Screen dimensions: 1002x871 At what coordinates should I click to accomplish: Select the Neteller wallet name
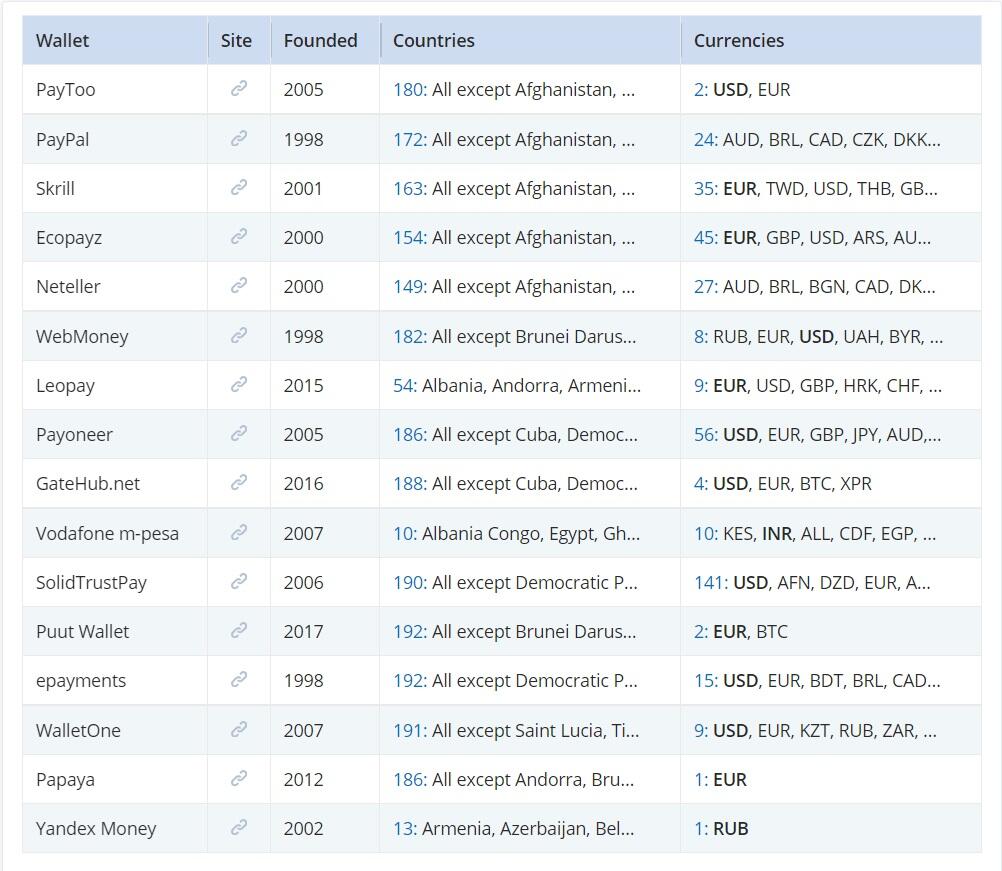coord(68,286)
